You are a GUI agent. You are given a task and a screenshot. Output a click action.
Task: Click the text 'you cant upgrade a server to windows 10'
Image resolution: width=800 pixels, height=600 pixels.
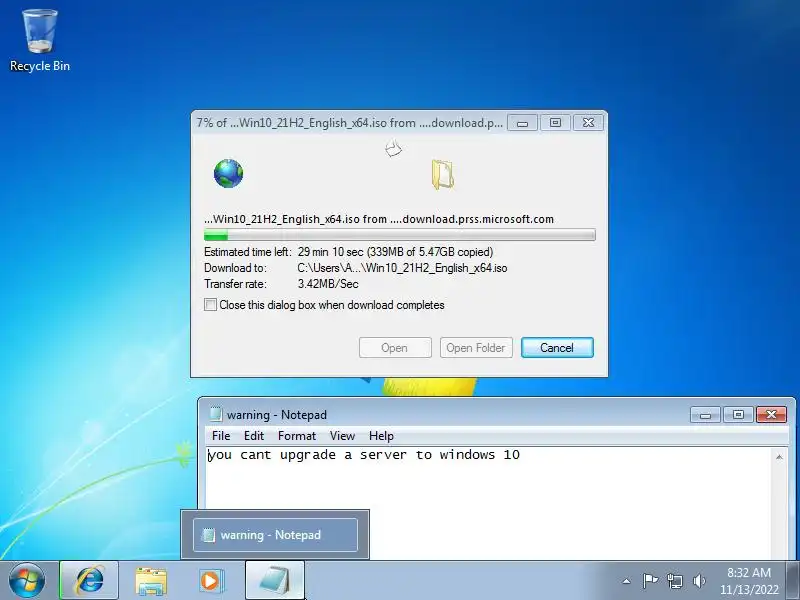[x=364, y=455]
